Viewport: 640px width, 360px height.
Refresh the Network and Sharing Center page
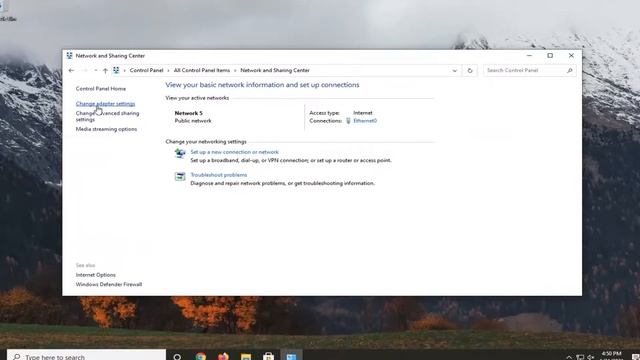coord(470,71)
